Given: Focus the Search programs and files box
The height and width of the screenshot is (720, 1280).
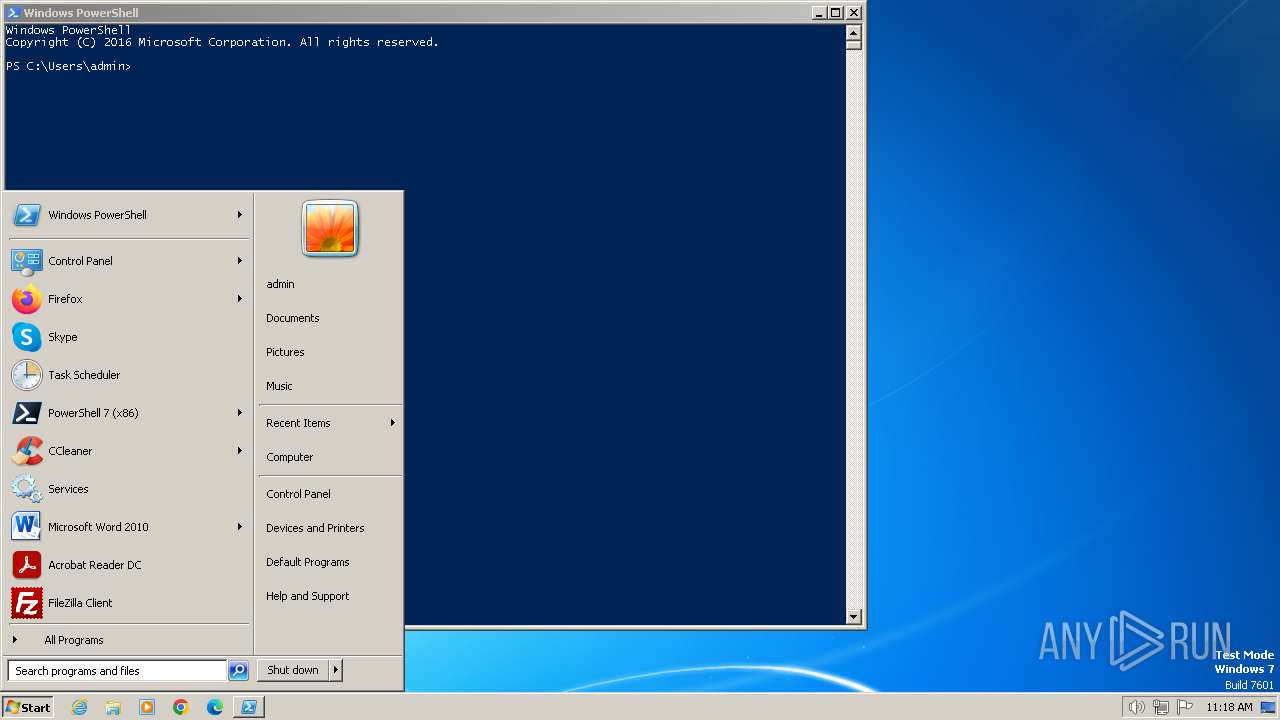Looking at the screenshot, I should pyautogui.click(x=118, y=671).
